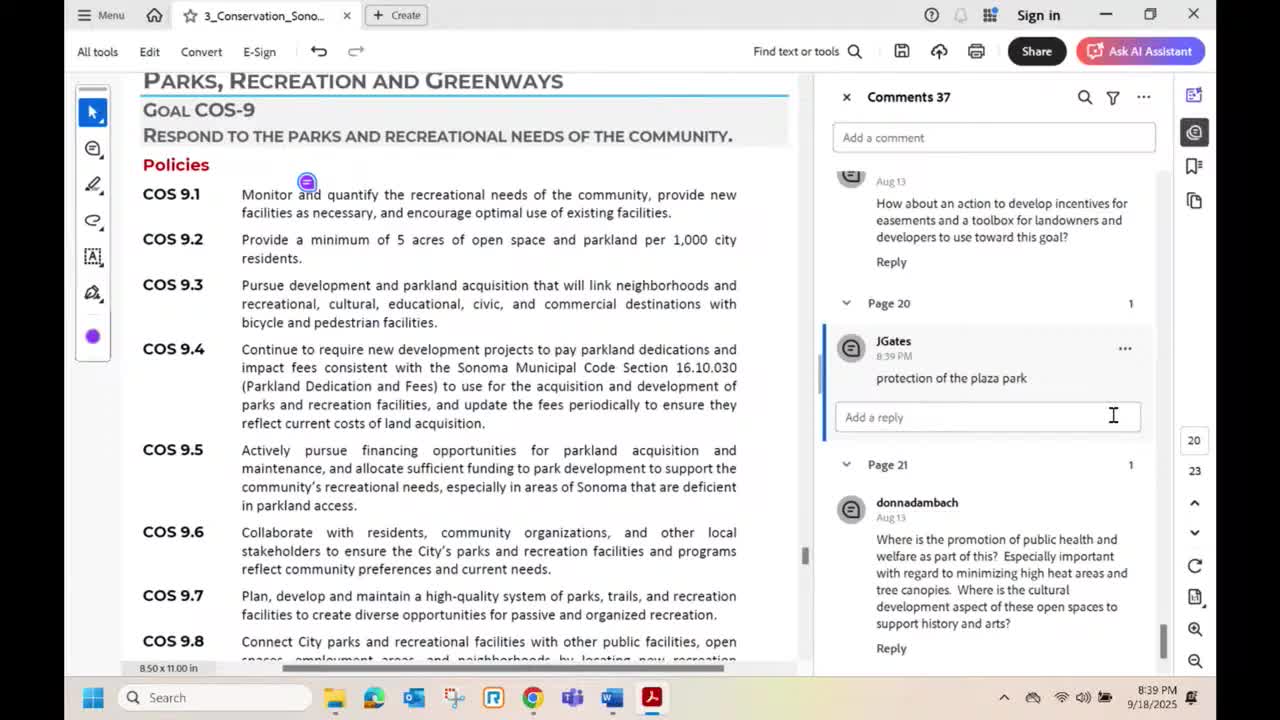1280x720 pixels.
Task: Click Reply under donnadambach comment
Action: coord(891,648)
